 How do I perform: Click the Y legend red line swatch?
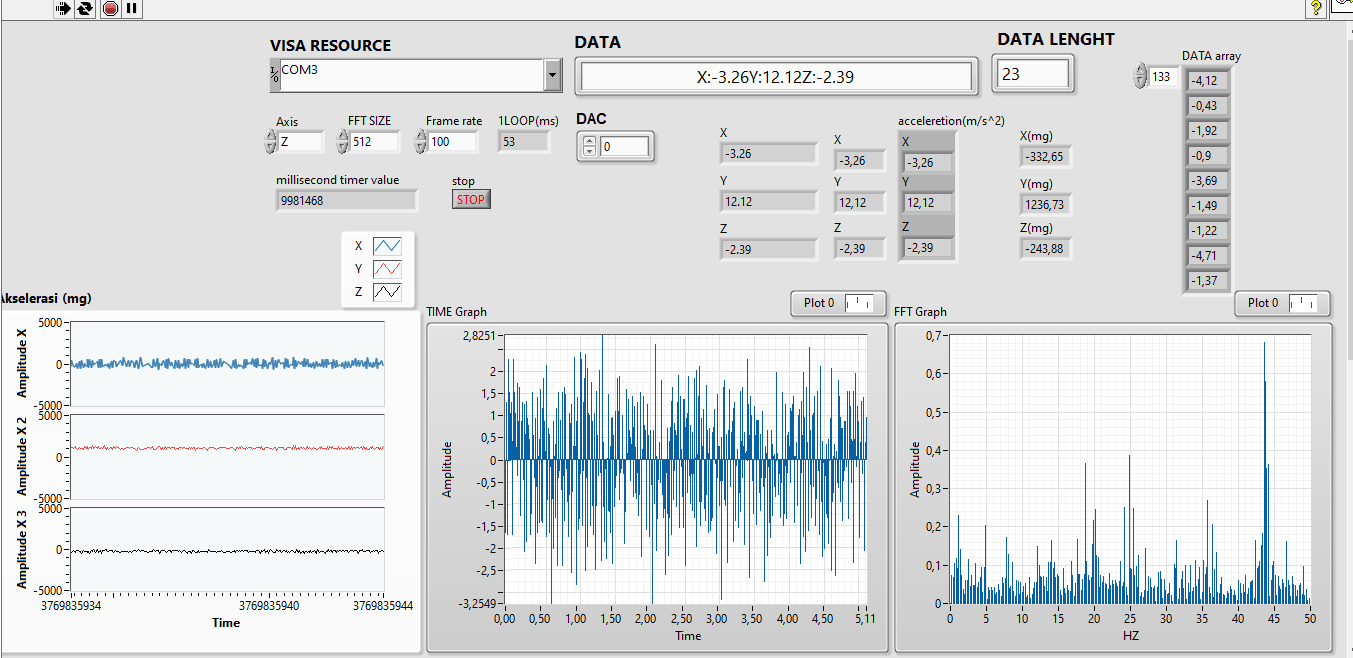point(387,269)
